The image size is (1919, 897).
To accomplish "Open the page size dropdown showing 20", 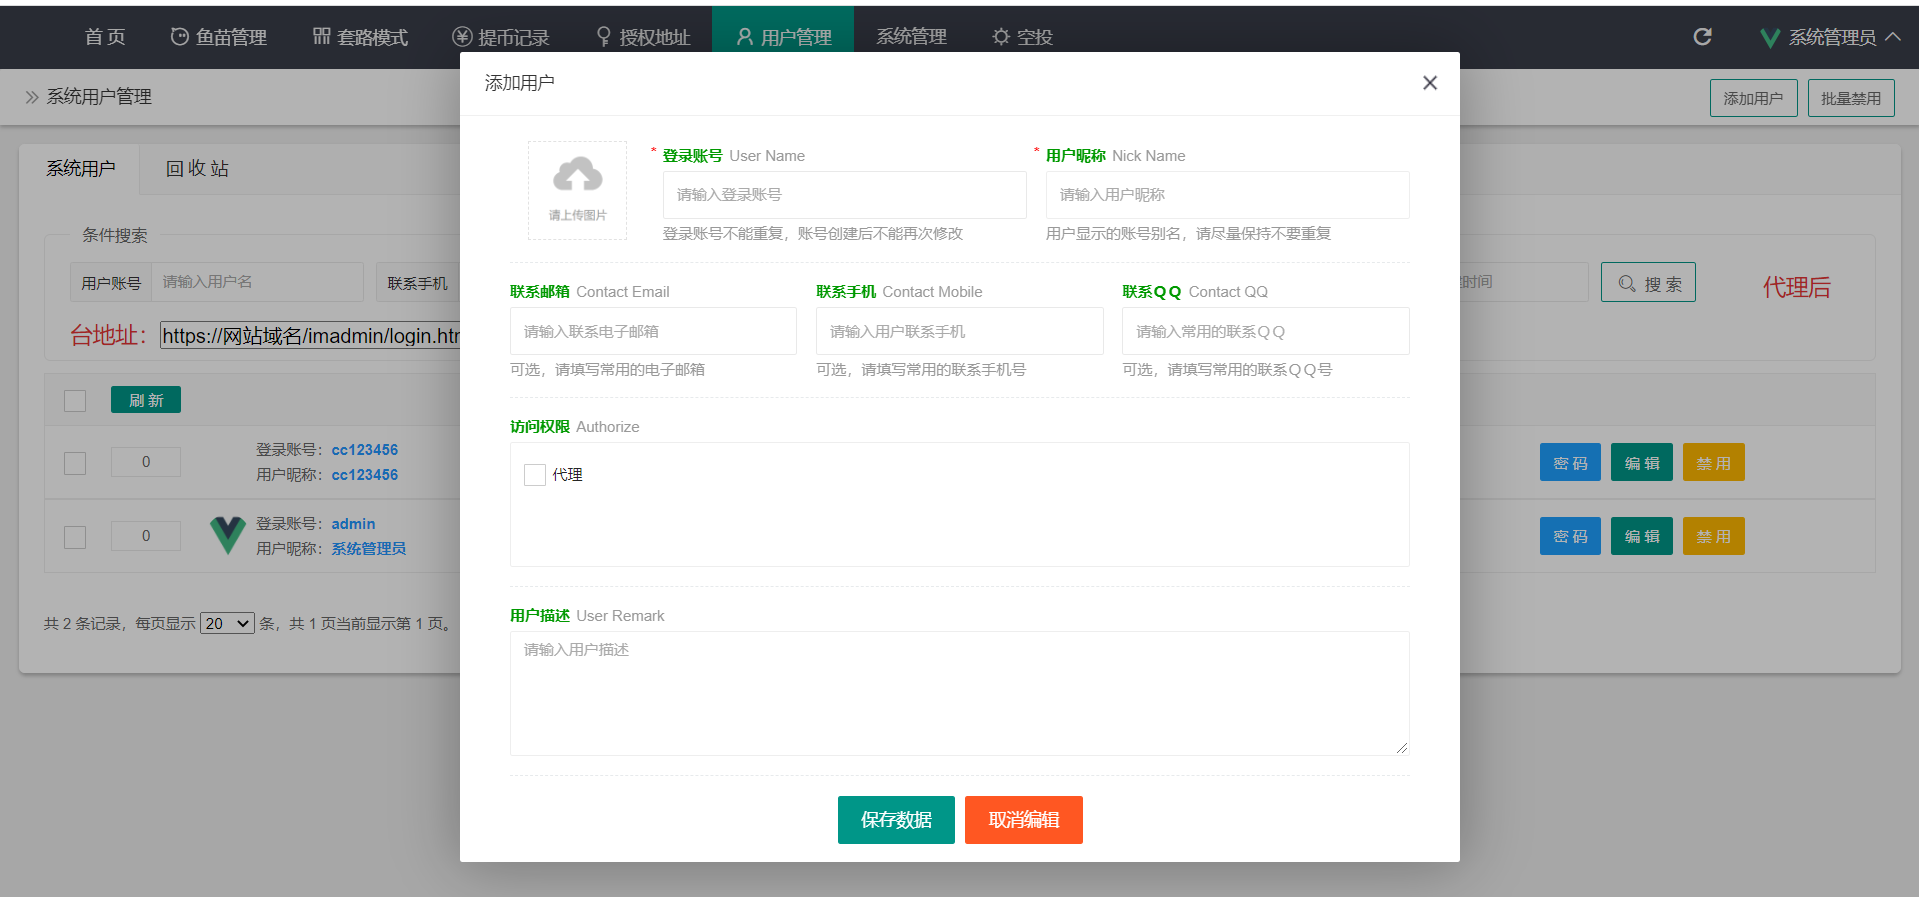I will [227, 624].
